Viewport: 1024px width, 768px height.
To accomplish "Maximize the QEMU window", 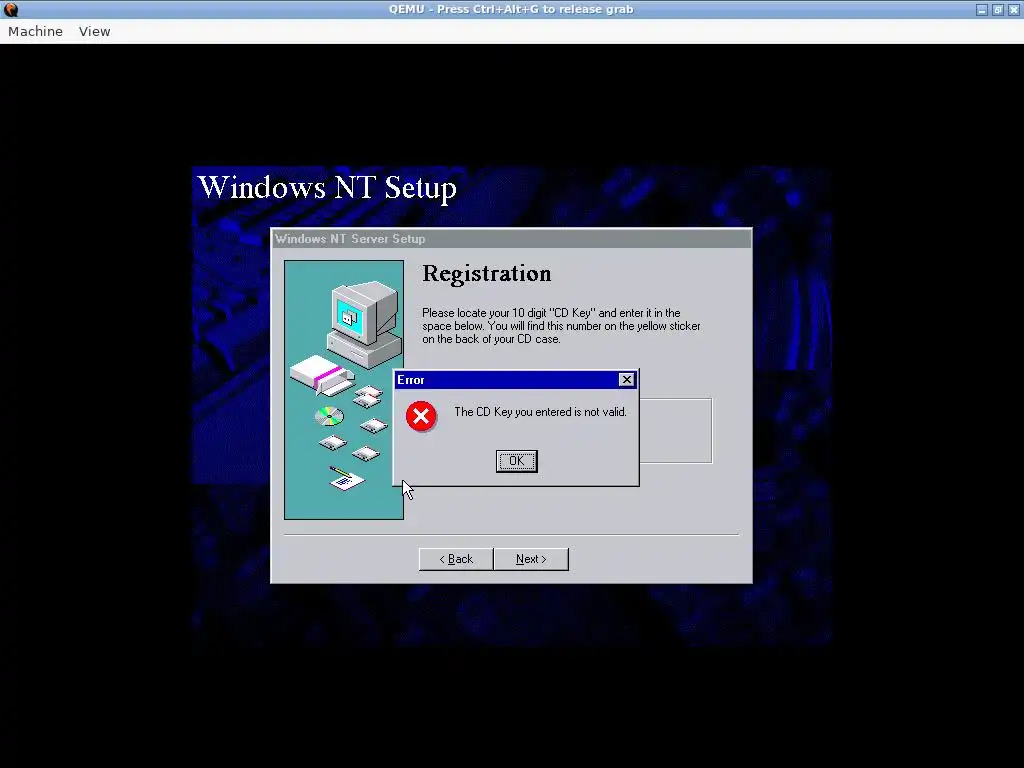I will click(998, 9).
